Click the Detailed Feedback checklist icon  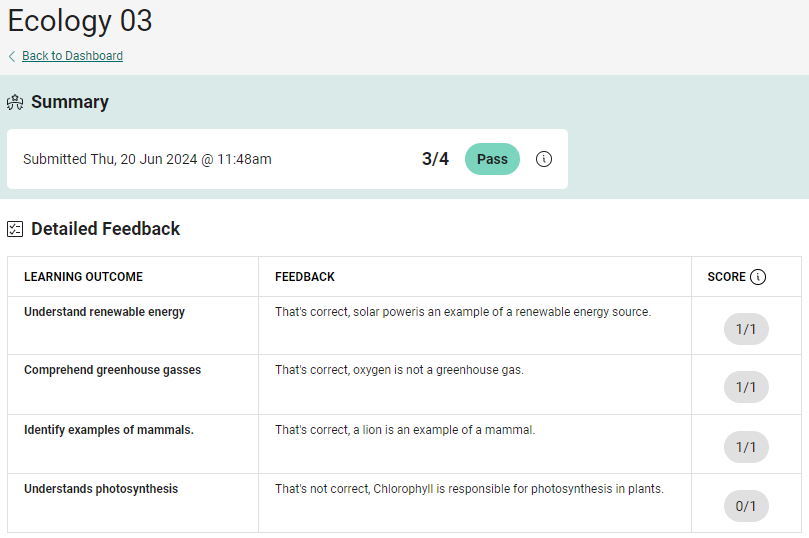point(15,229)
